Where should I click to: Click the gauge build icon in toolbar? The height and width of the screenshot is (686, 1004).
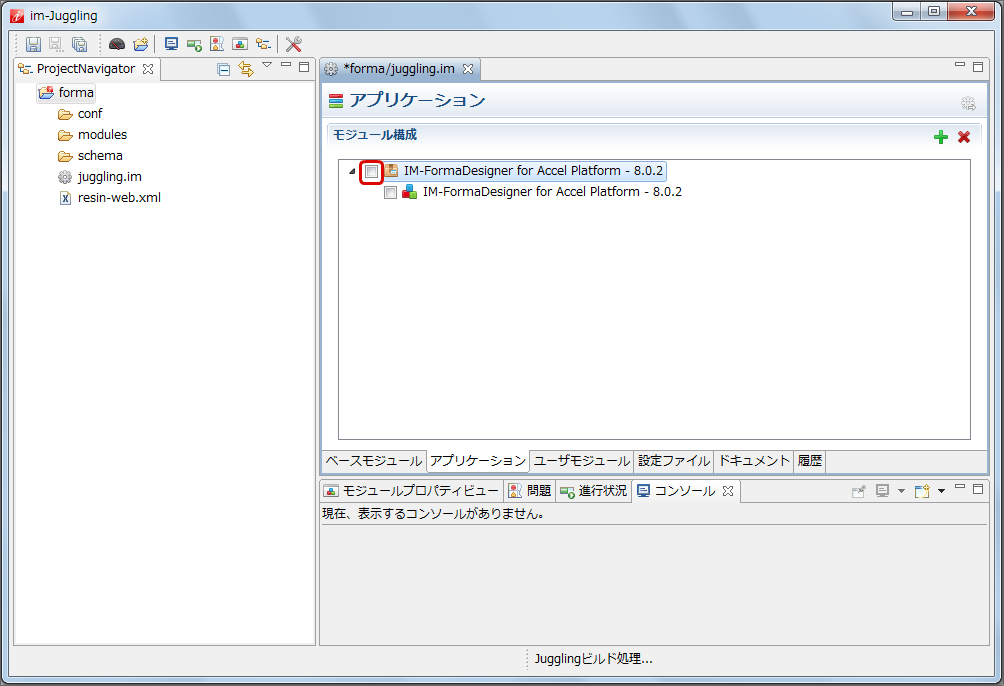(x=117, y=44)
